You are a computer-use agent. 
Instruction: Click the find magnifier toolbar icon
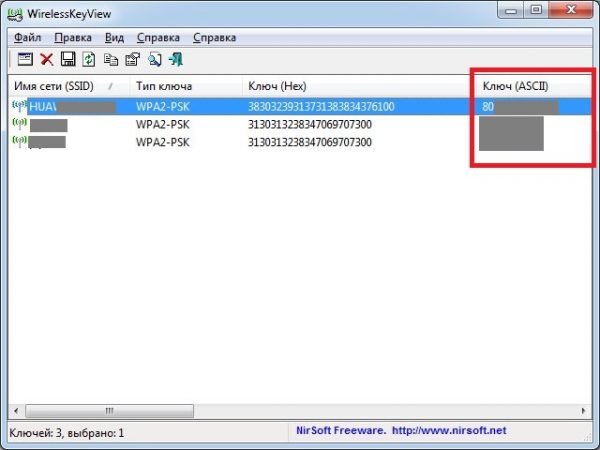[155, 59]
